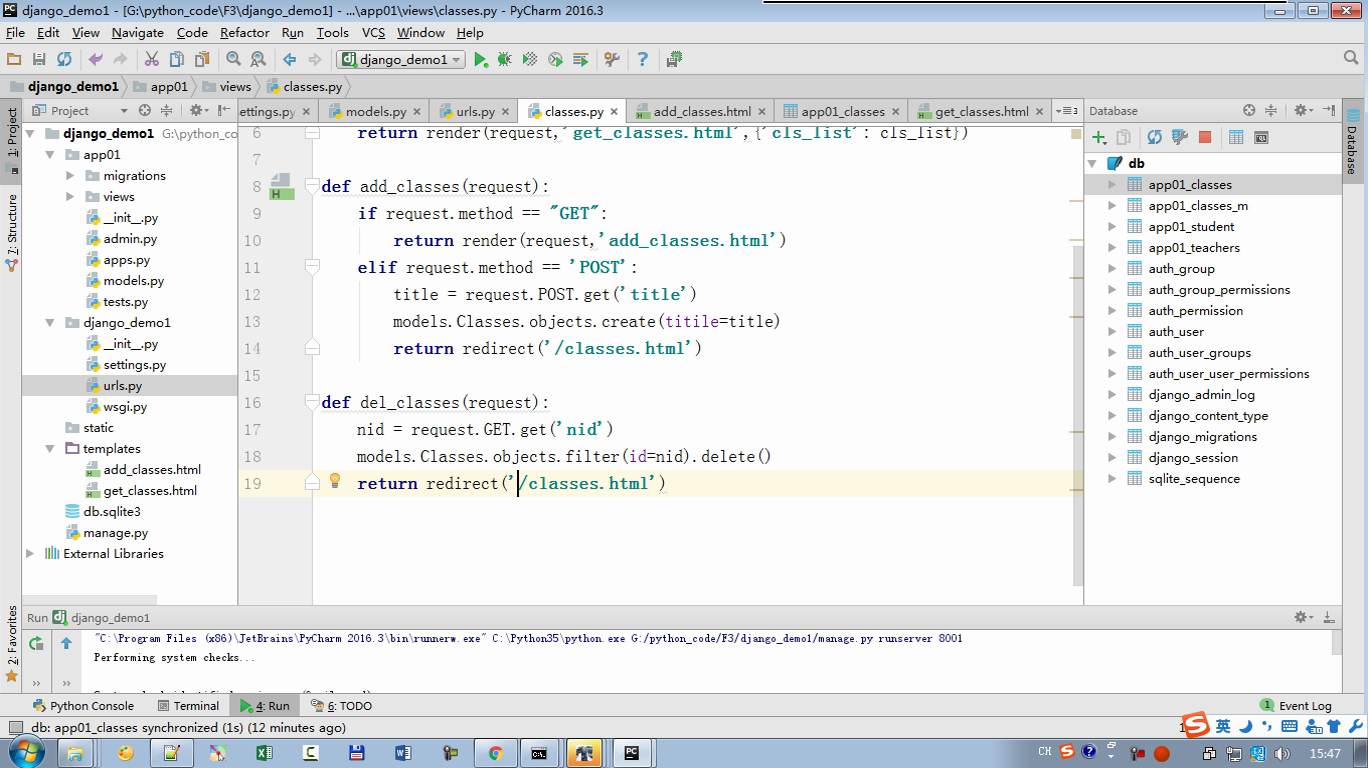
Task: Click the Copy toolbar icon
Action: [177, 60]
